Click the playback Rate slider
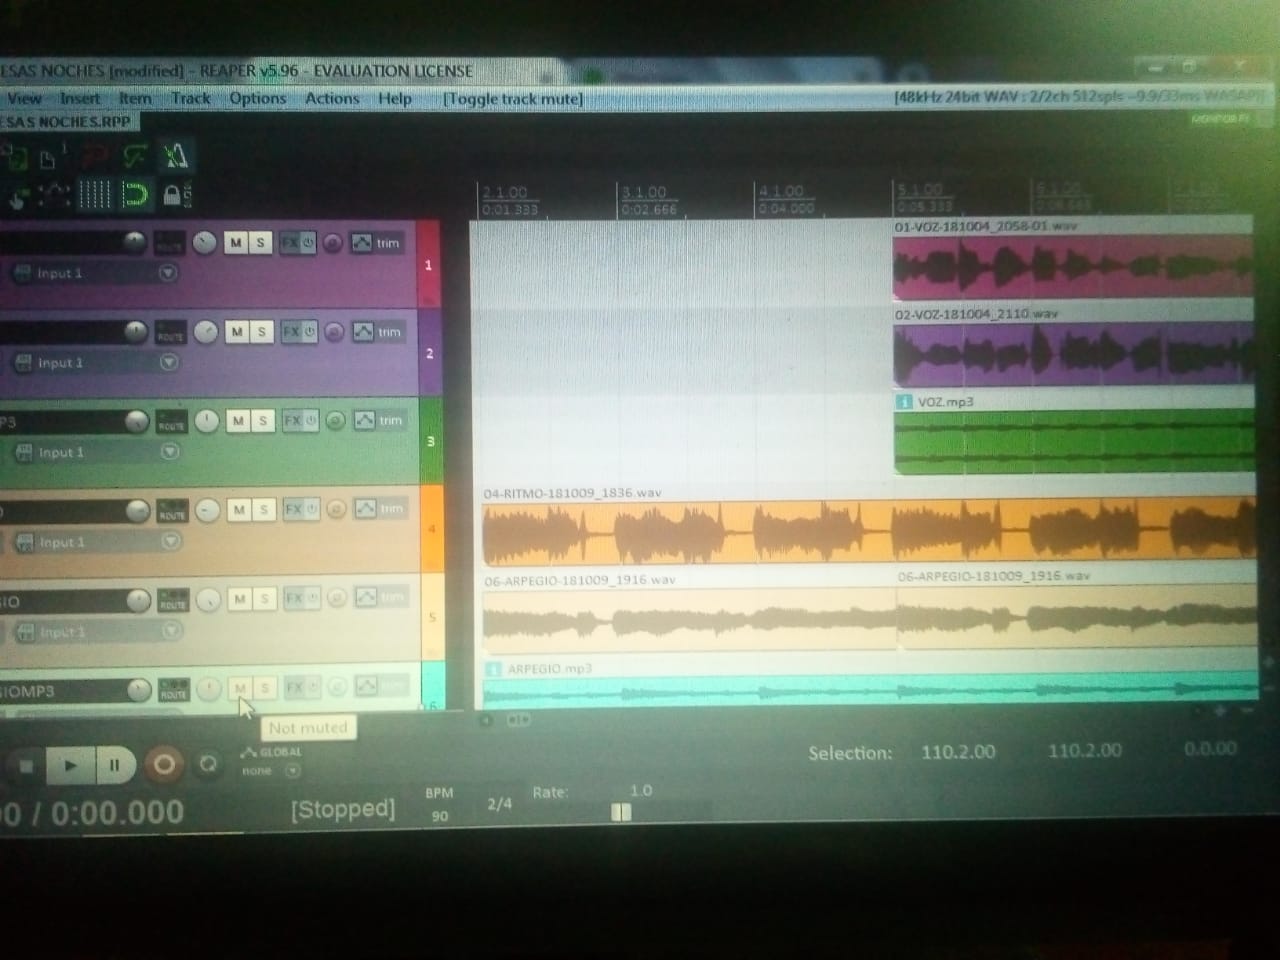 621,812
